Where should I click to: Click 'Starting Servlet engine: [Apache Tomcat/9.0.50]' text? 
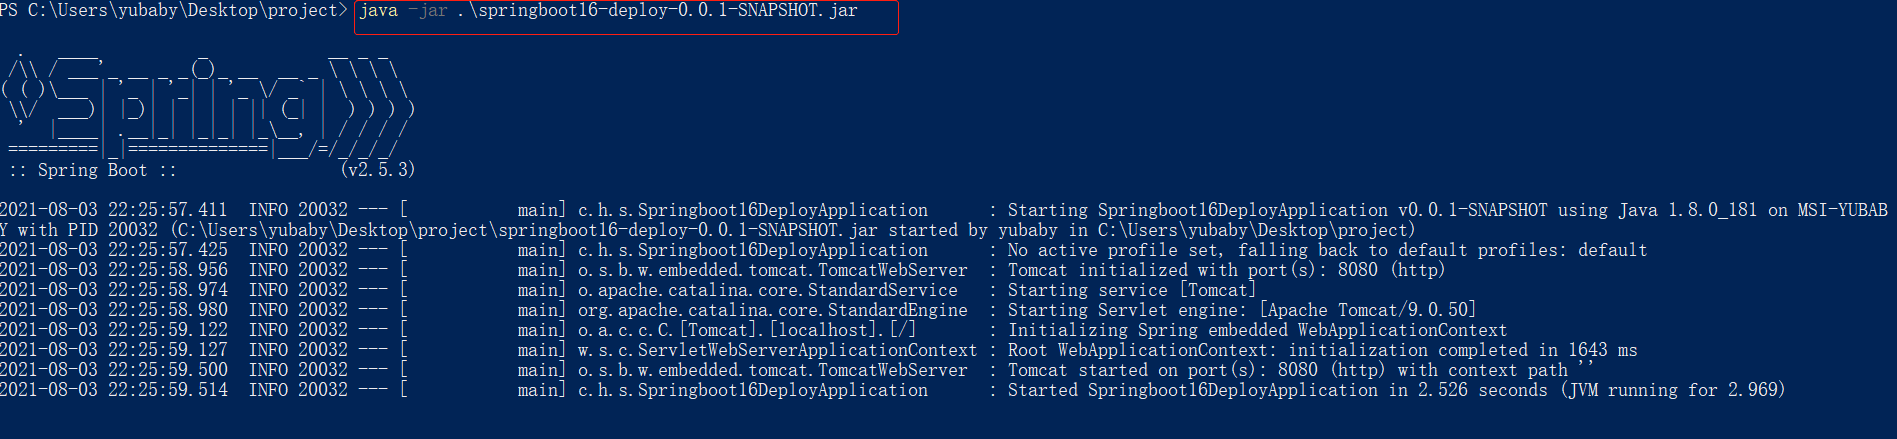coord(1241,310)
